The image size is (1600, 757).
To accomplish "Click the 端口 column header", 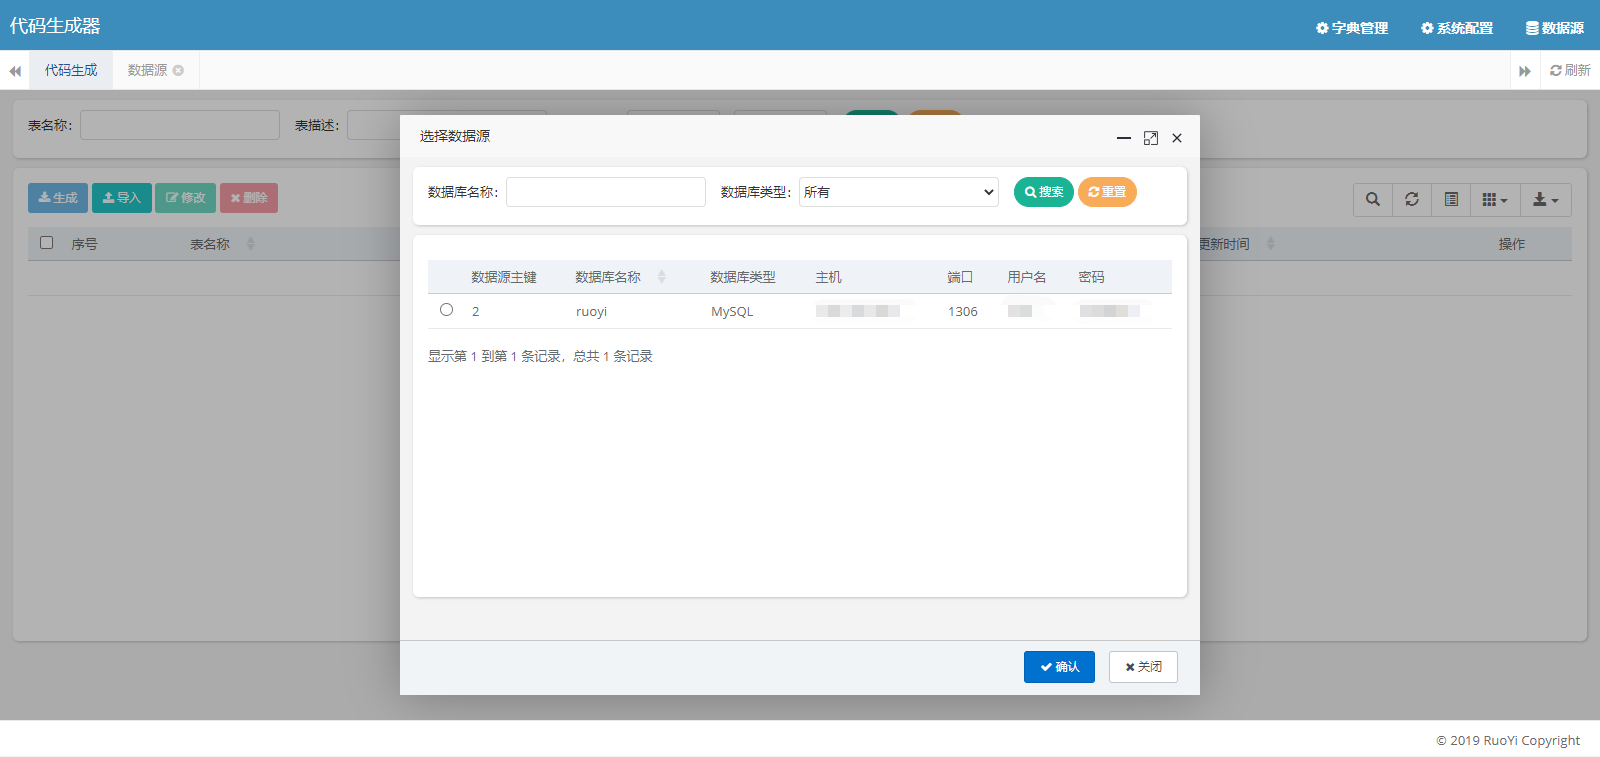I will 960,277.
